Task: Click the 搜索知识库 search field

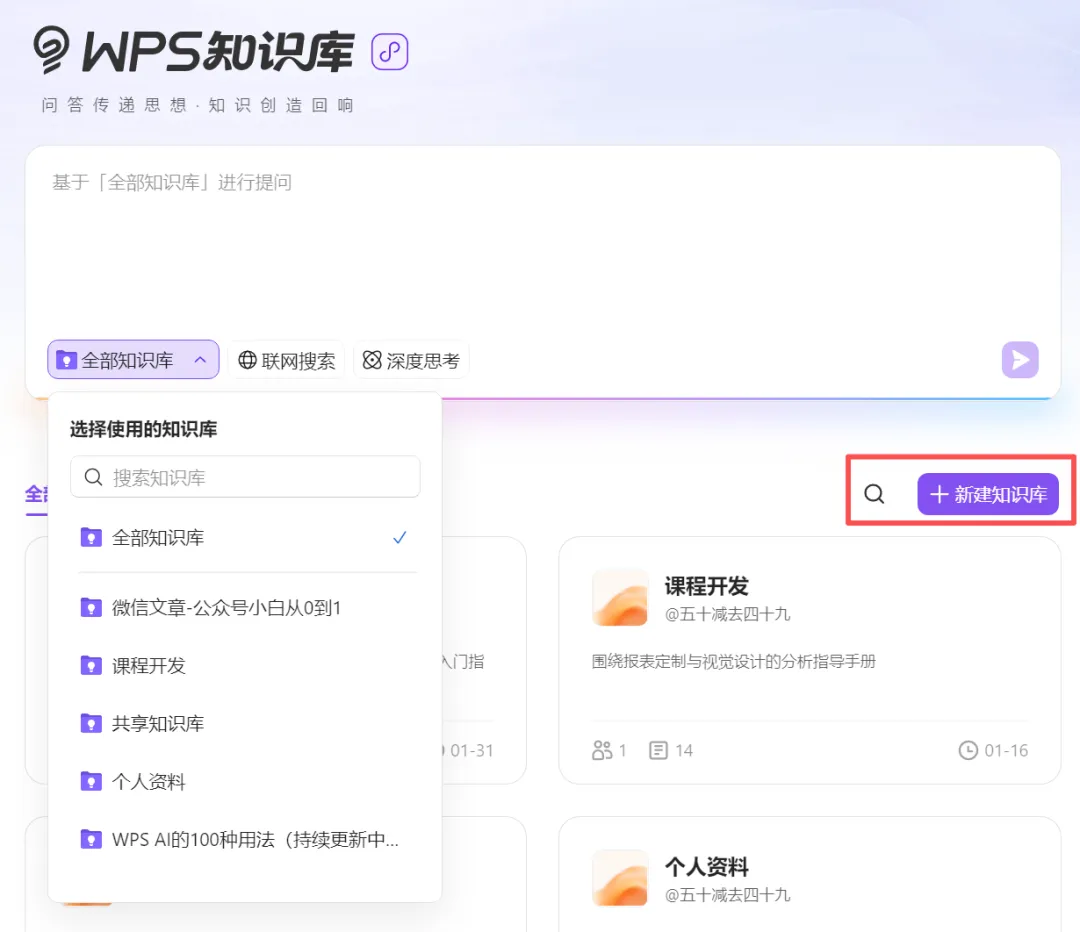Action: pyautogui.click(x=245, y=477)
